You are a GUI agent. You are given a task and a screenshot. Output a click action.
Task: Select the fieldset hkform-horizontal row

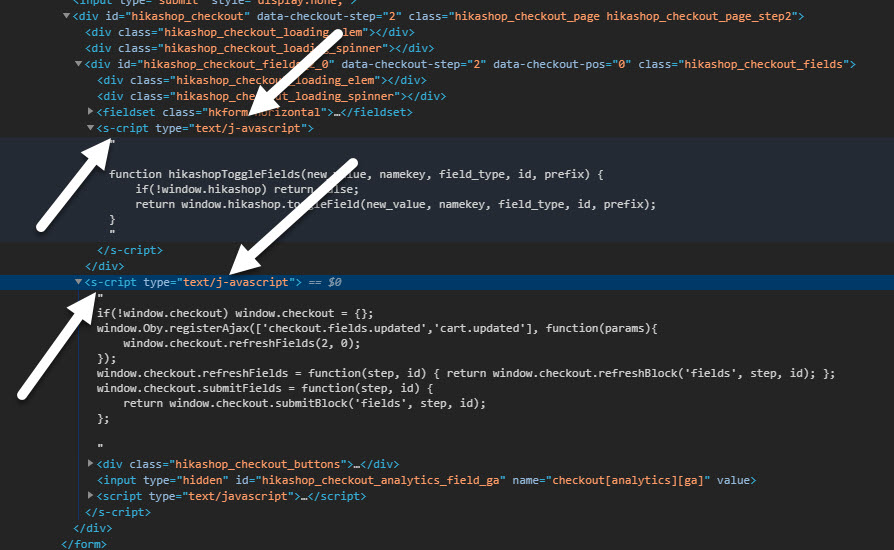pyautogui.click(x=254, y=112)
